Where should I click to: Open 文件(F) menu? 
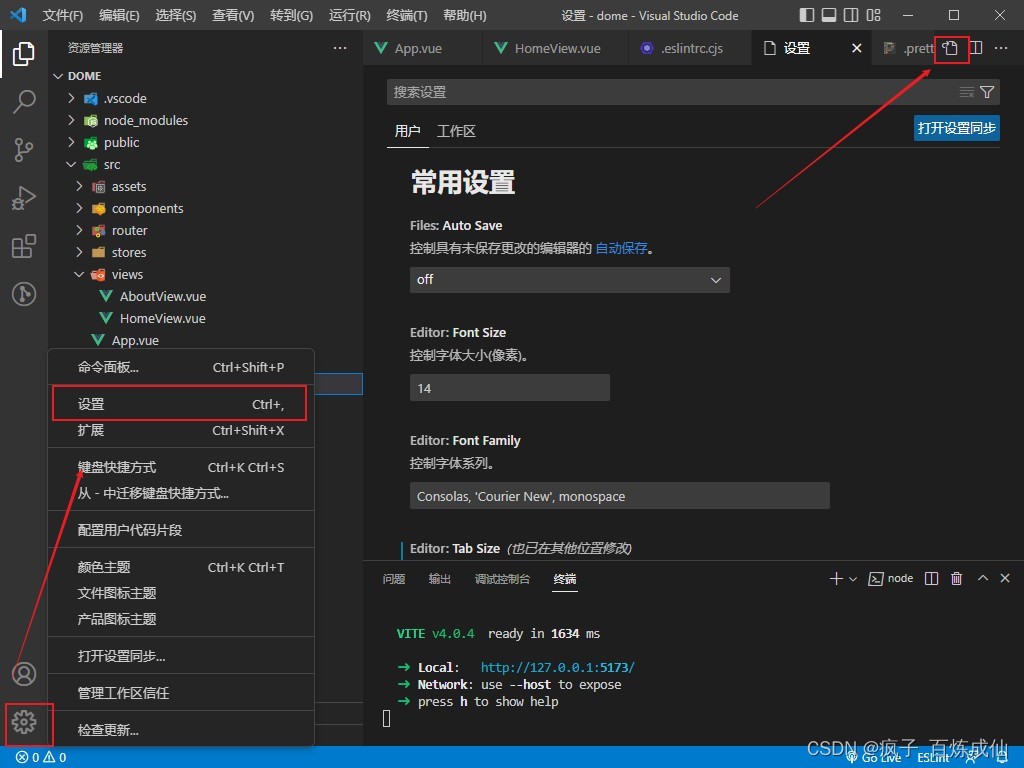click(63, 15)
